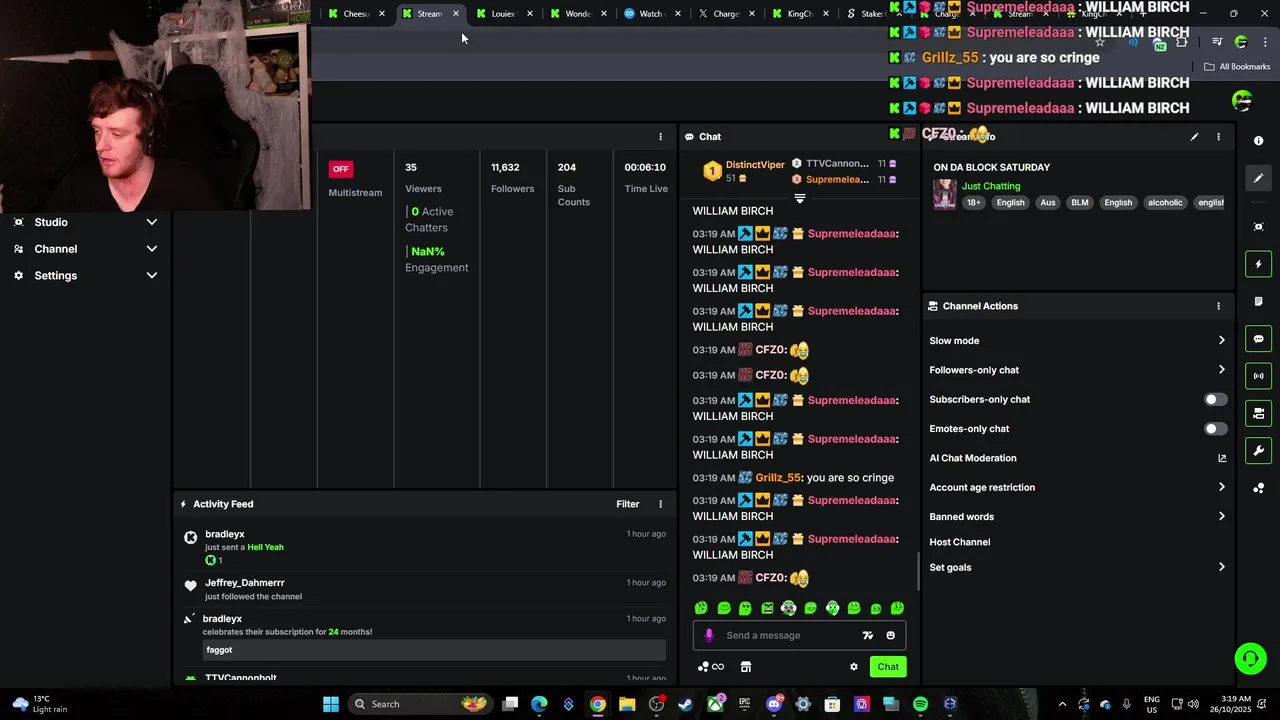
Task: Toggle the Multistream OFF switch
Action: (341, 169)
